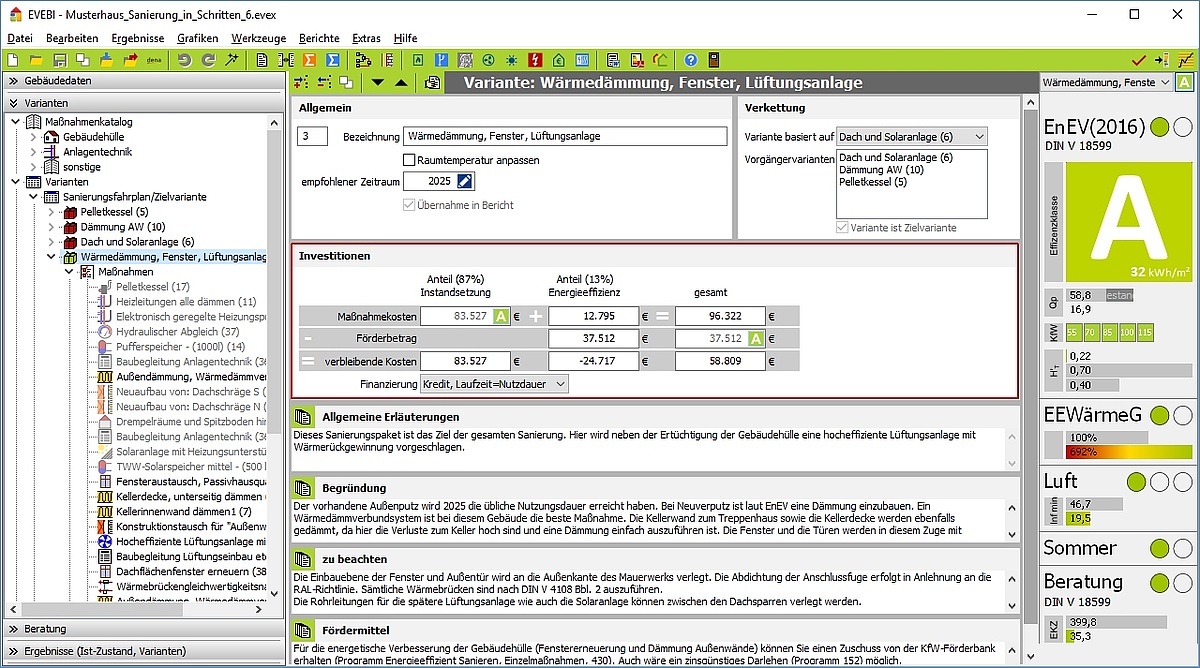Undo with the left curved arrow icon
The width and height of the screenshot is (1200, 668).
point(184,60)
